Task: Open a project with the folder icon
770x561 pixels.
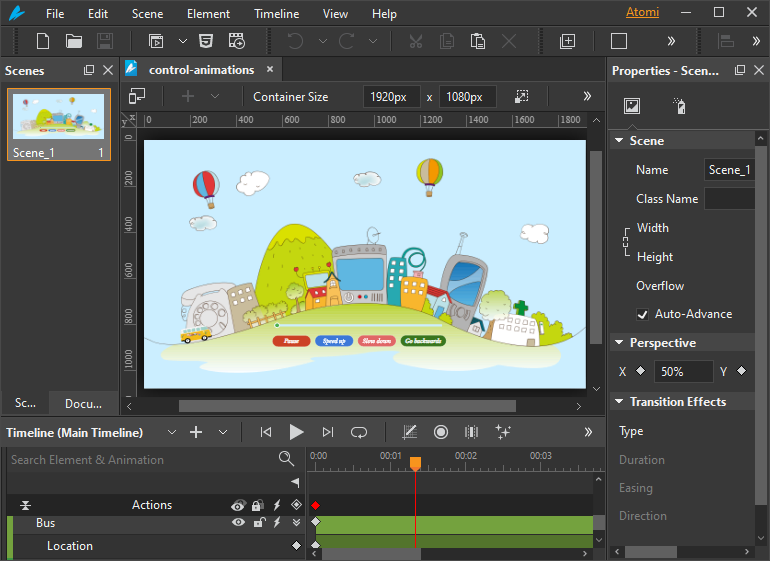Action: click(74, 41)
